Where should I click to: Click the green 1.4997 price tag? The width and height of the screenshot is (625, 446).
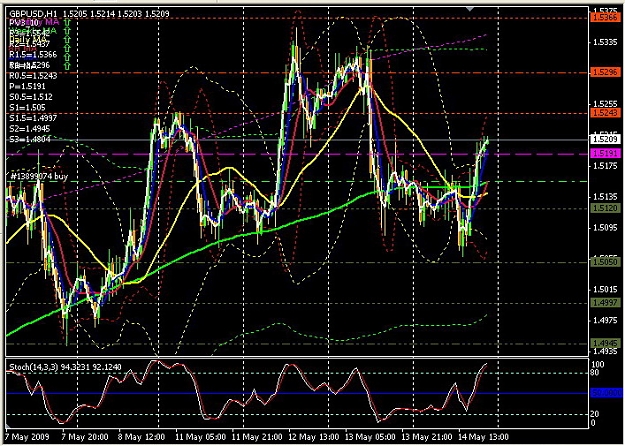click(605, 303)
